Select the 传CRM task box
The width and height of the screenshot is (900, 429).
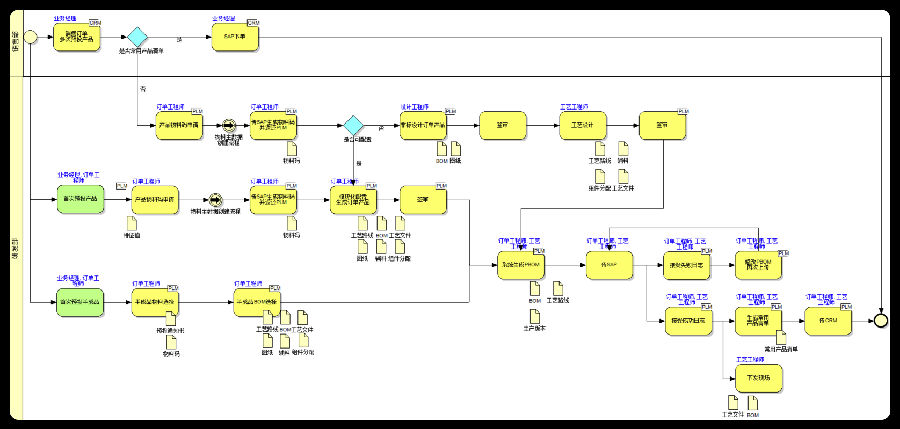pos(828,321)
